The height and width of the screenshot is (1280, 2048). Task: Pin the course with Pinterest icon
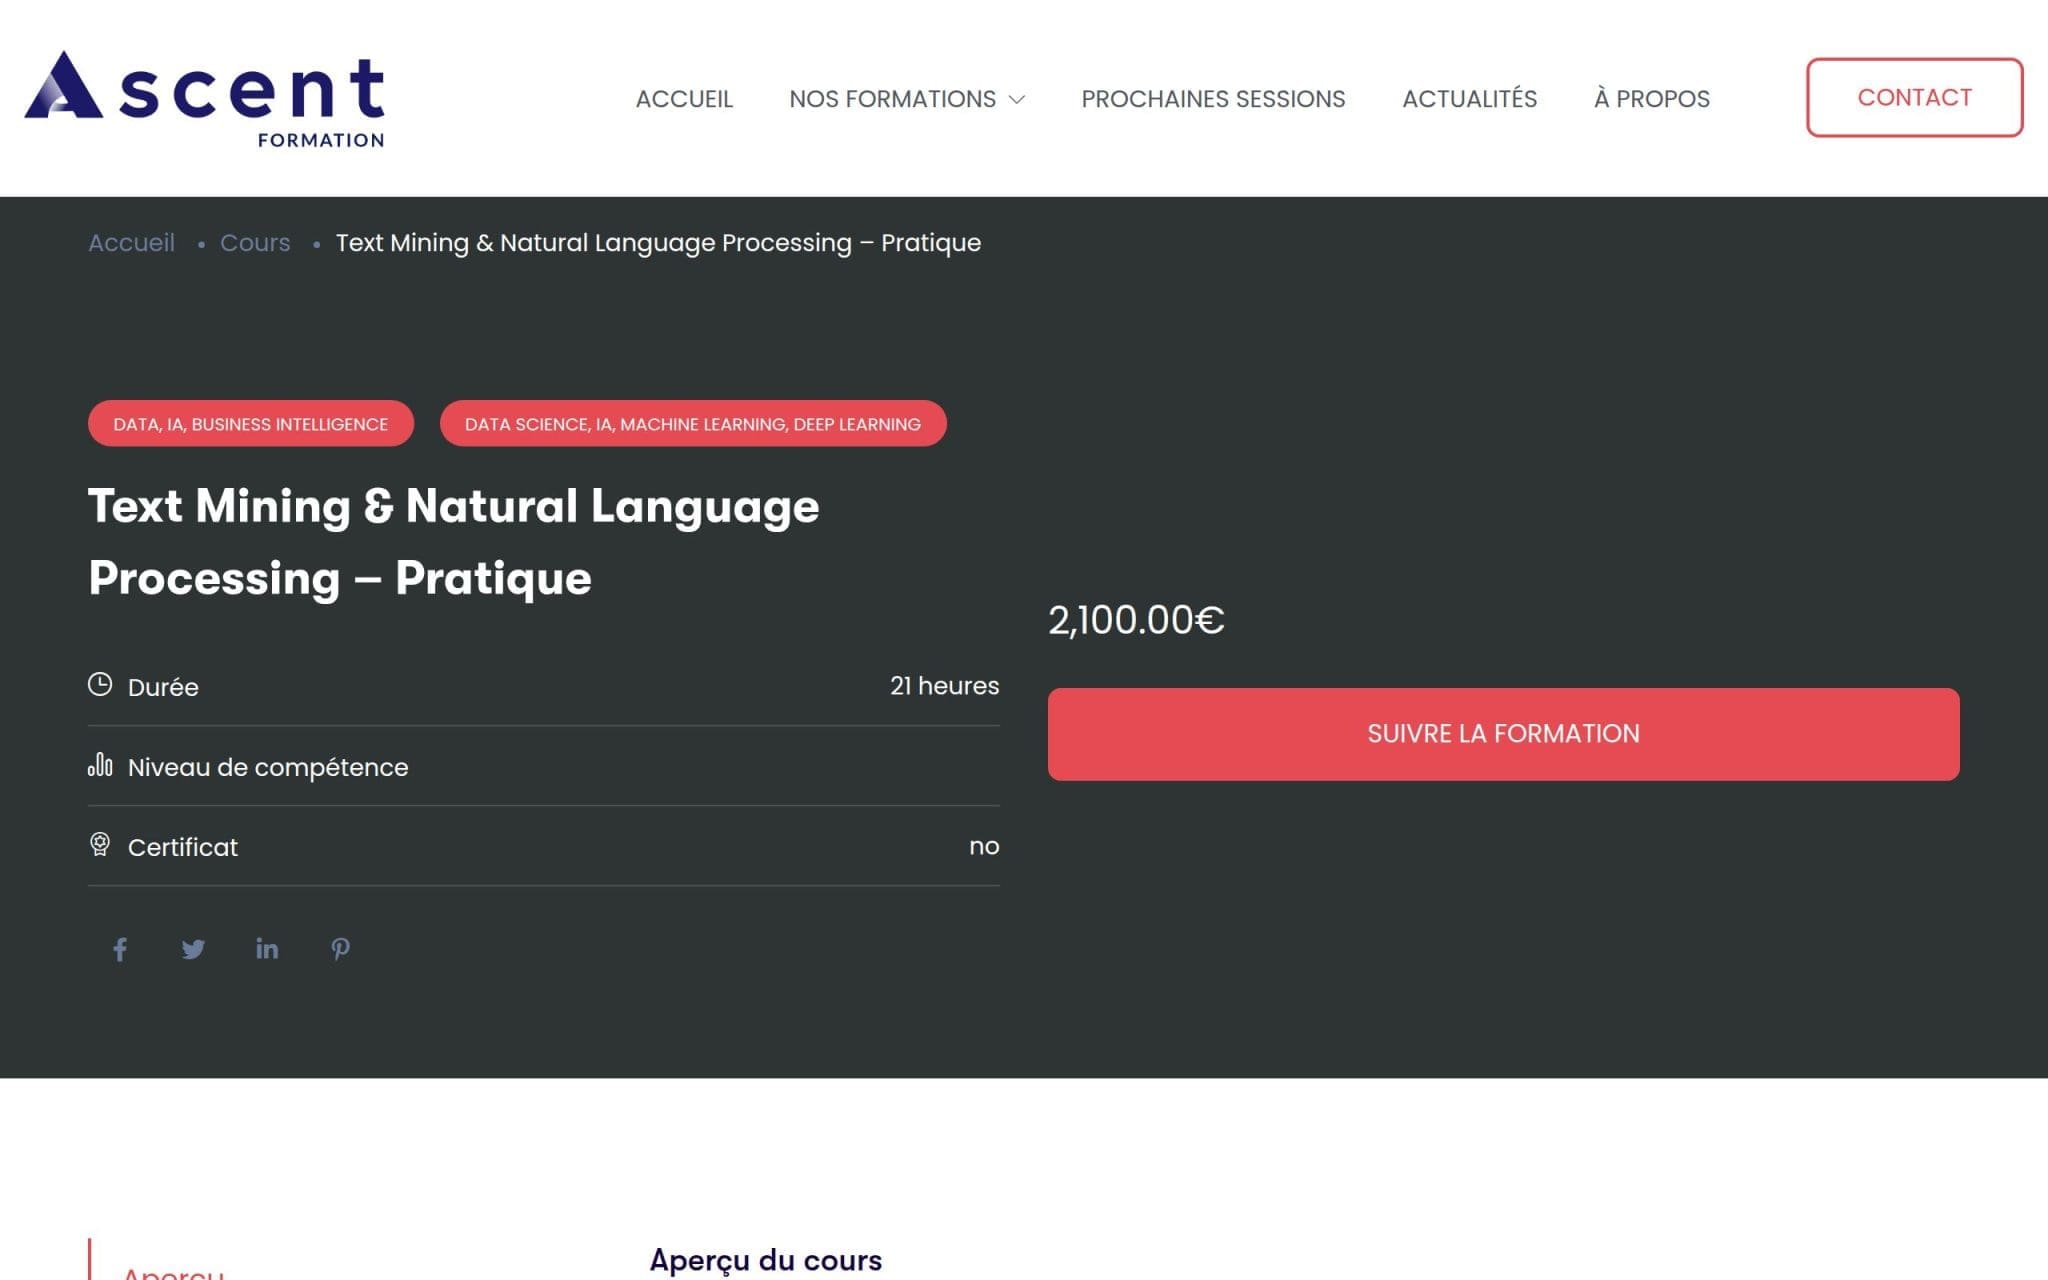pos(341,949)
